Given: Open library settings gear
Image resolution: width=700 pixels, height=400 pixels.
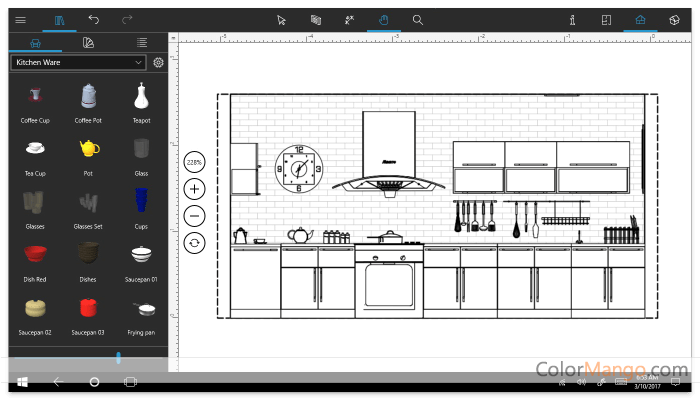Looking at the screenshot, I should (158, 62).
